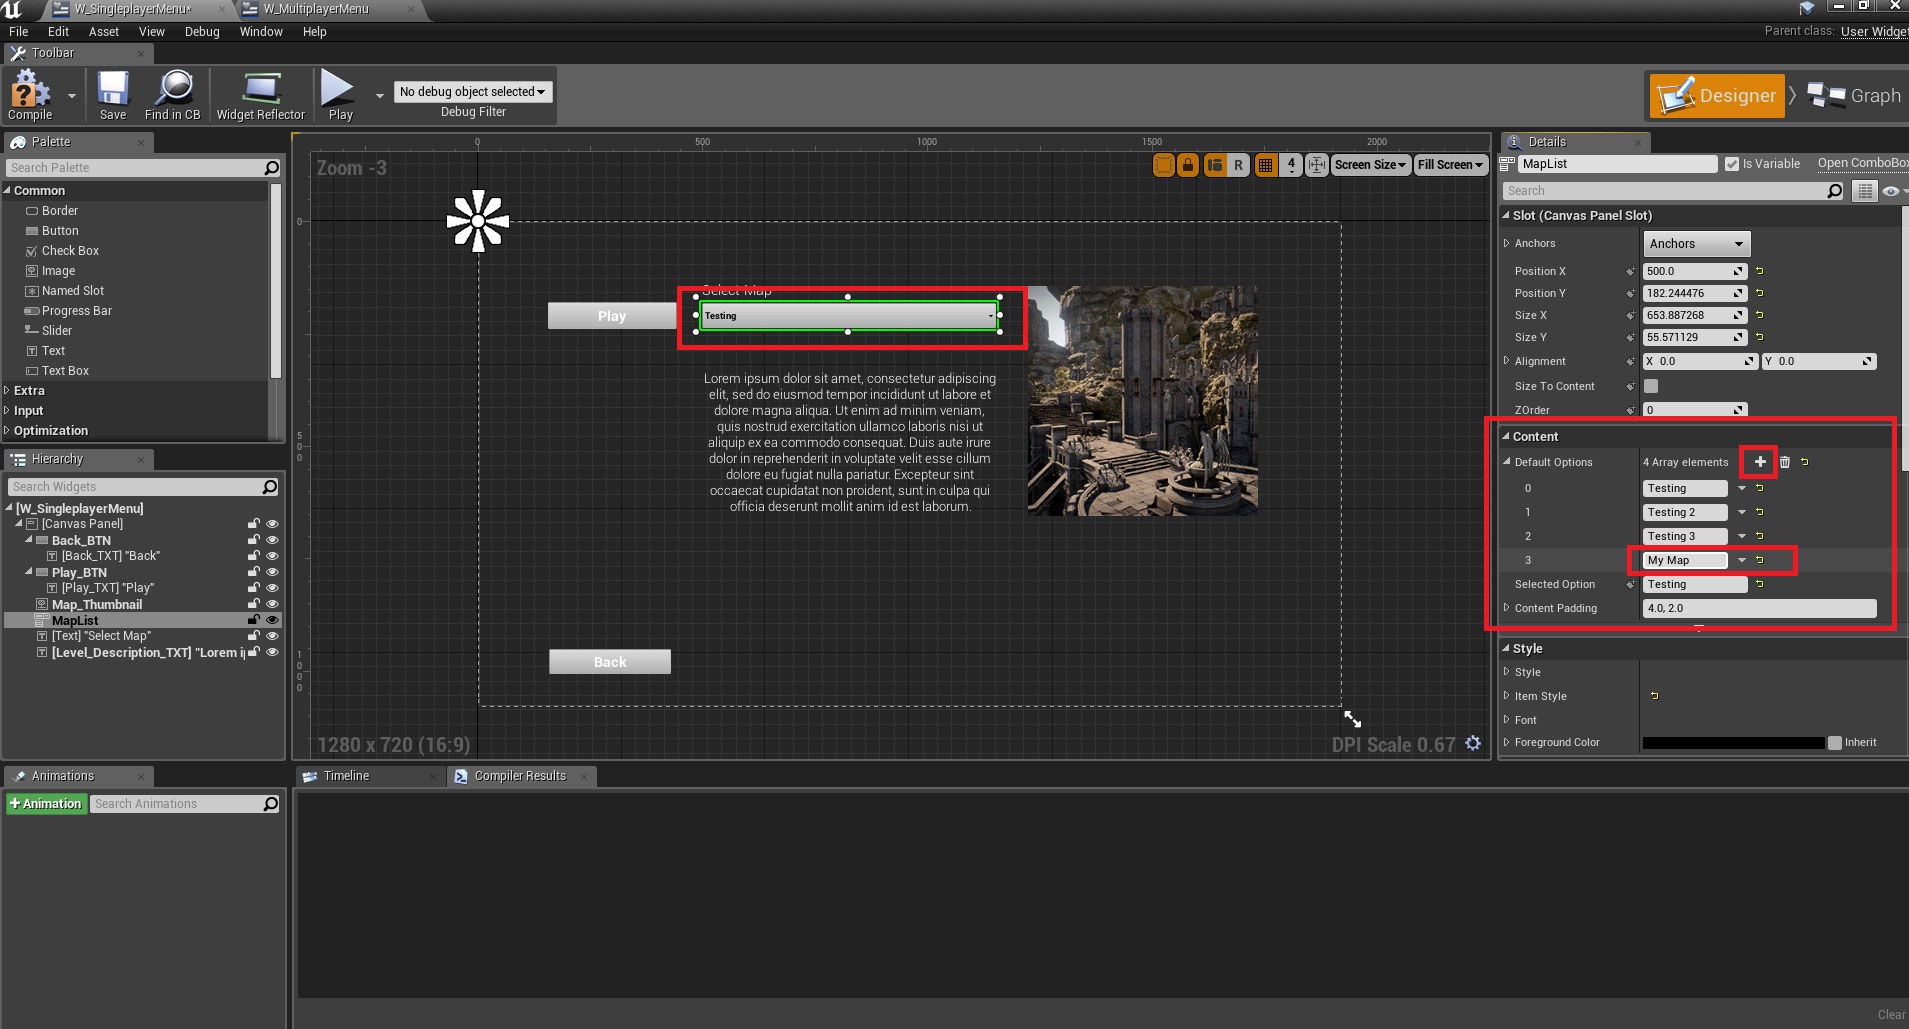Toggle the Is Variable checkbox

click(1732, 164)
